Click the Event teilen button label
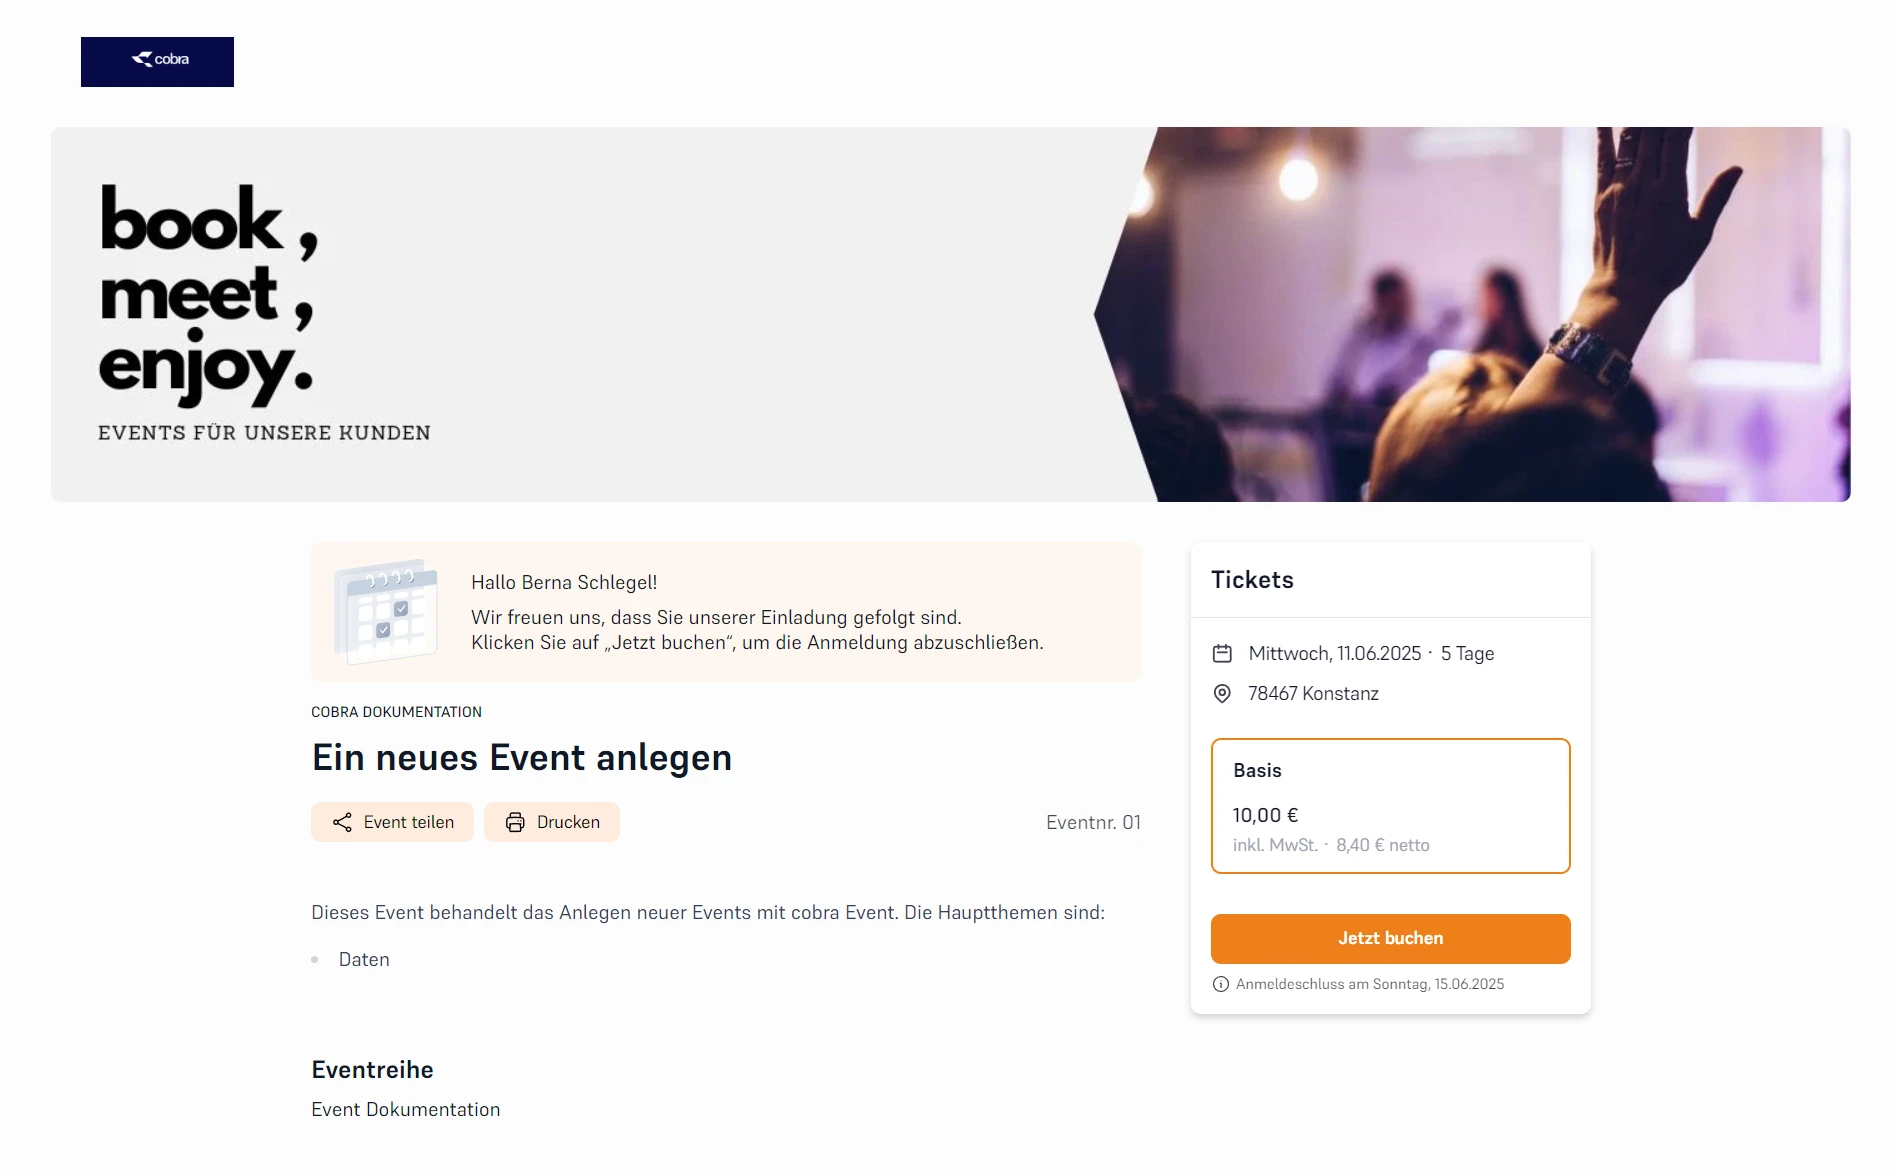 pos(408,822)
